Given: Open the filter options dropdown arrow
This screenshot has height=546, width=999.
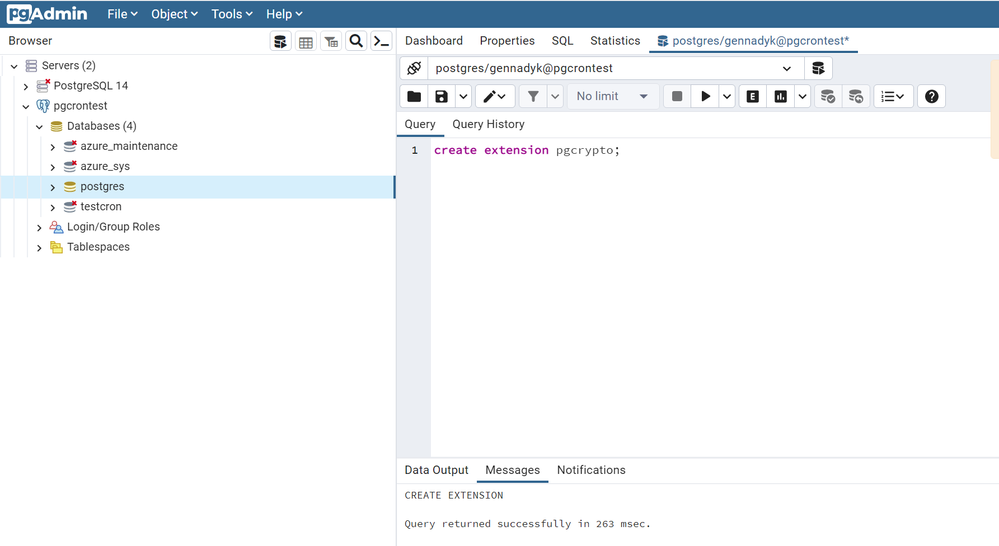Looking at the screenshot, I should 555,96.
